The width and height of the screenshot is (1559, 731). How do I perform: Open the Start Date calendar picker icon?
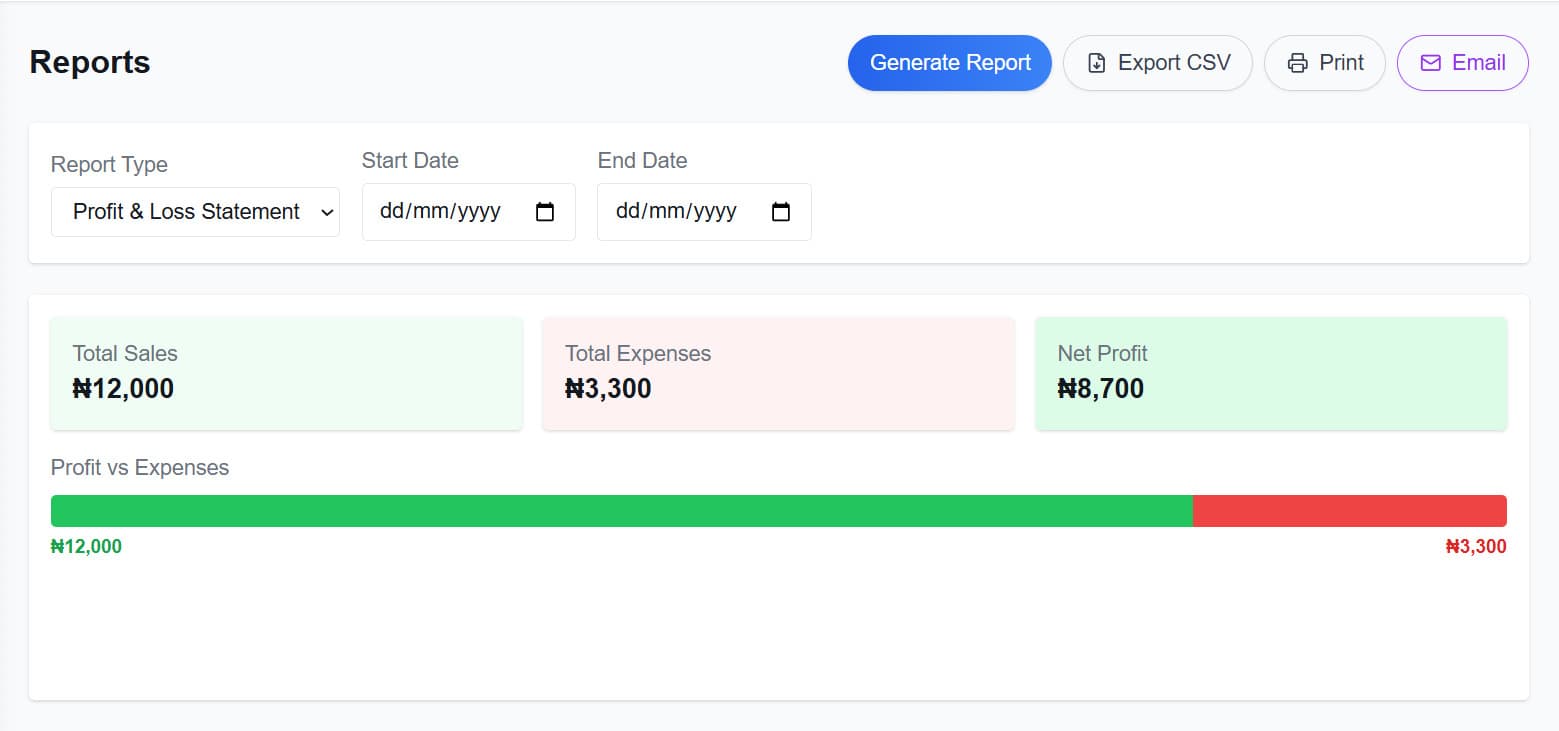tap(545, 212)
